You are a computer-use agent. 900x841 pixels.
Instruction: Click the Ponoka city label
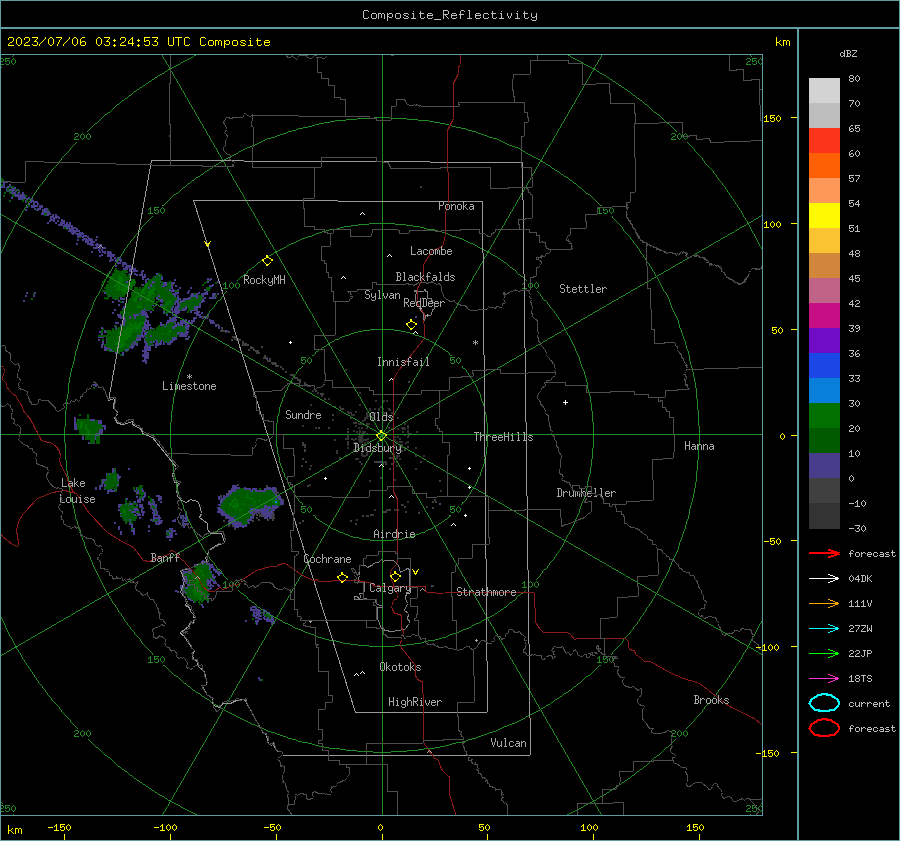click(456, 206)
